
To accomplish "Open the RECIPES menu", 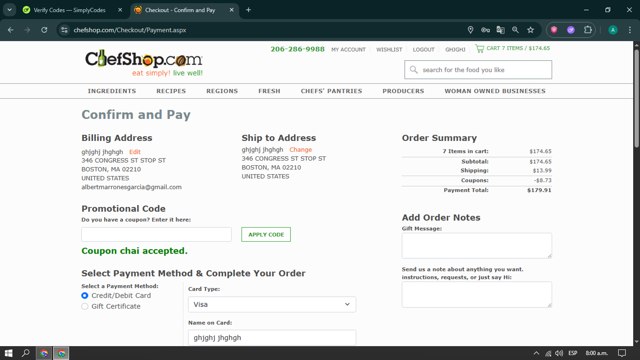I will pyautogui.click(x=171, y=91).
